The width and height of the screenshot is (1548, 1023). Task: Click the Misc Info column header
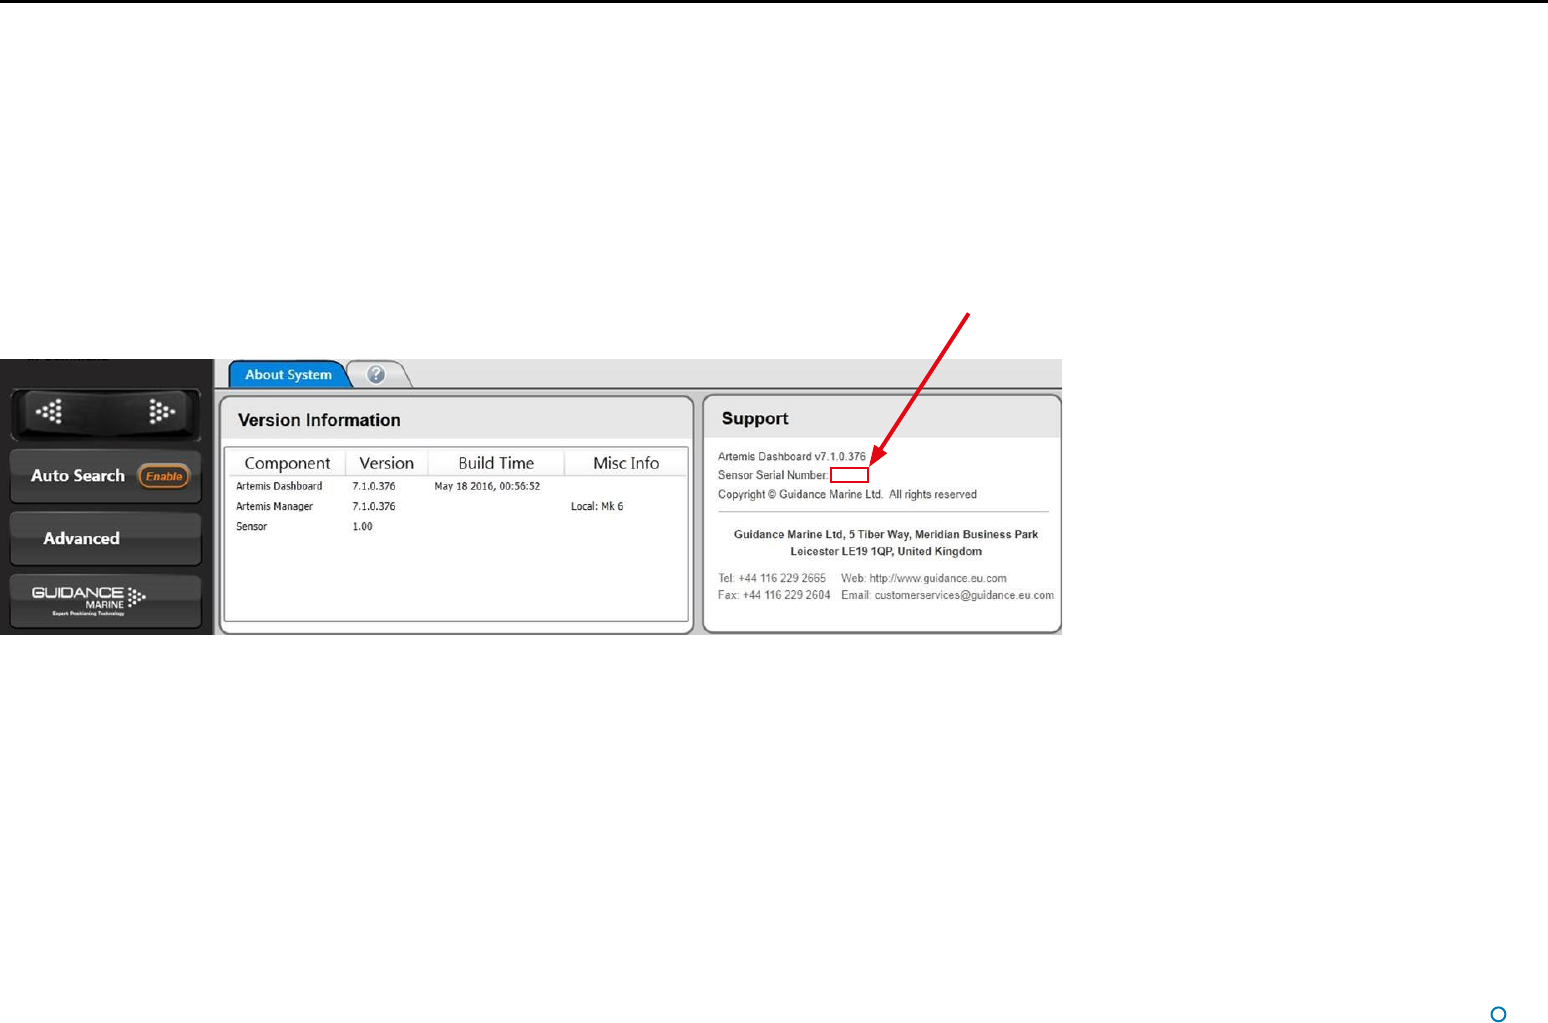click(626, 463)
